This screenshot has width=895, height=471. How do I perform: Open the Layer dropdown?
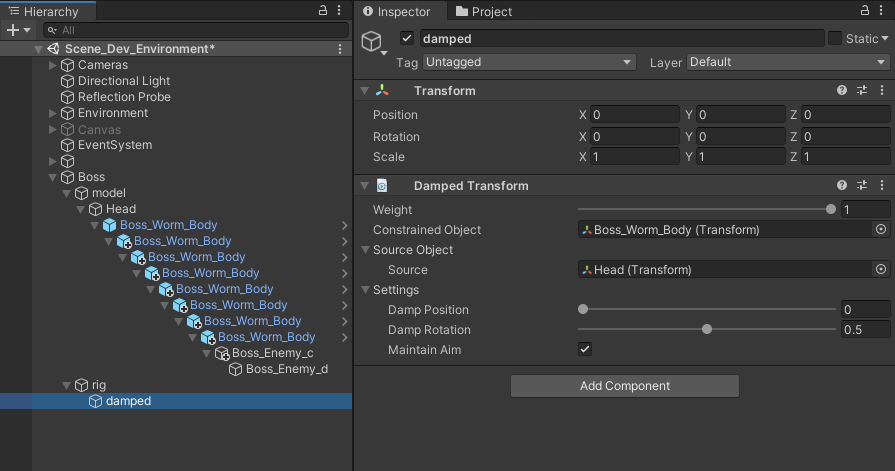[787, 62]
